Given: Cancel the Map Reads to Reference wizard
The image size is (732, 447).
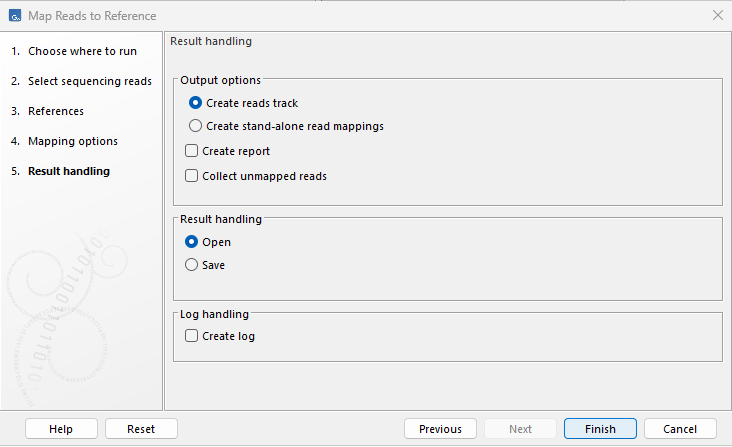Looking at the screenshot, I should (680, 428).
